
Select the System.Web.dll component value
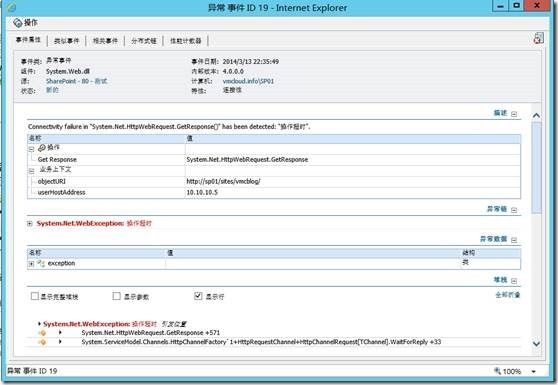point(68,72)
